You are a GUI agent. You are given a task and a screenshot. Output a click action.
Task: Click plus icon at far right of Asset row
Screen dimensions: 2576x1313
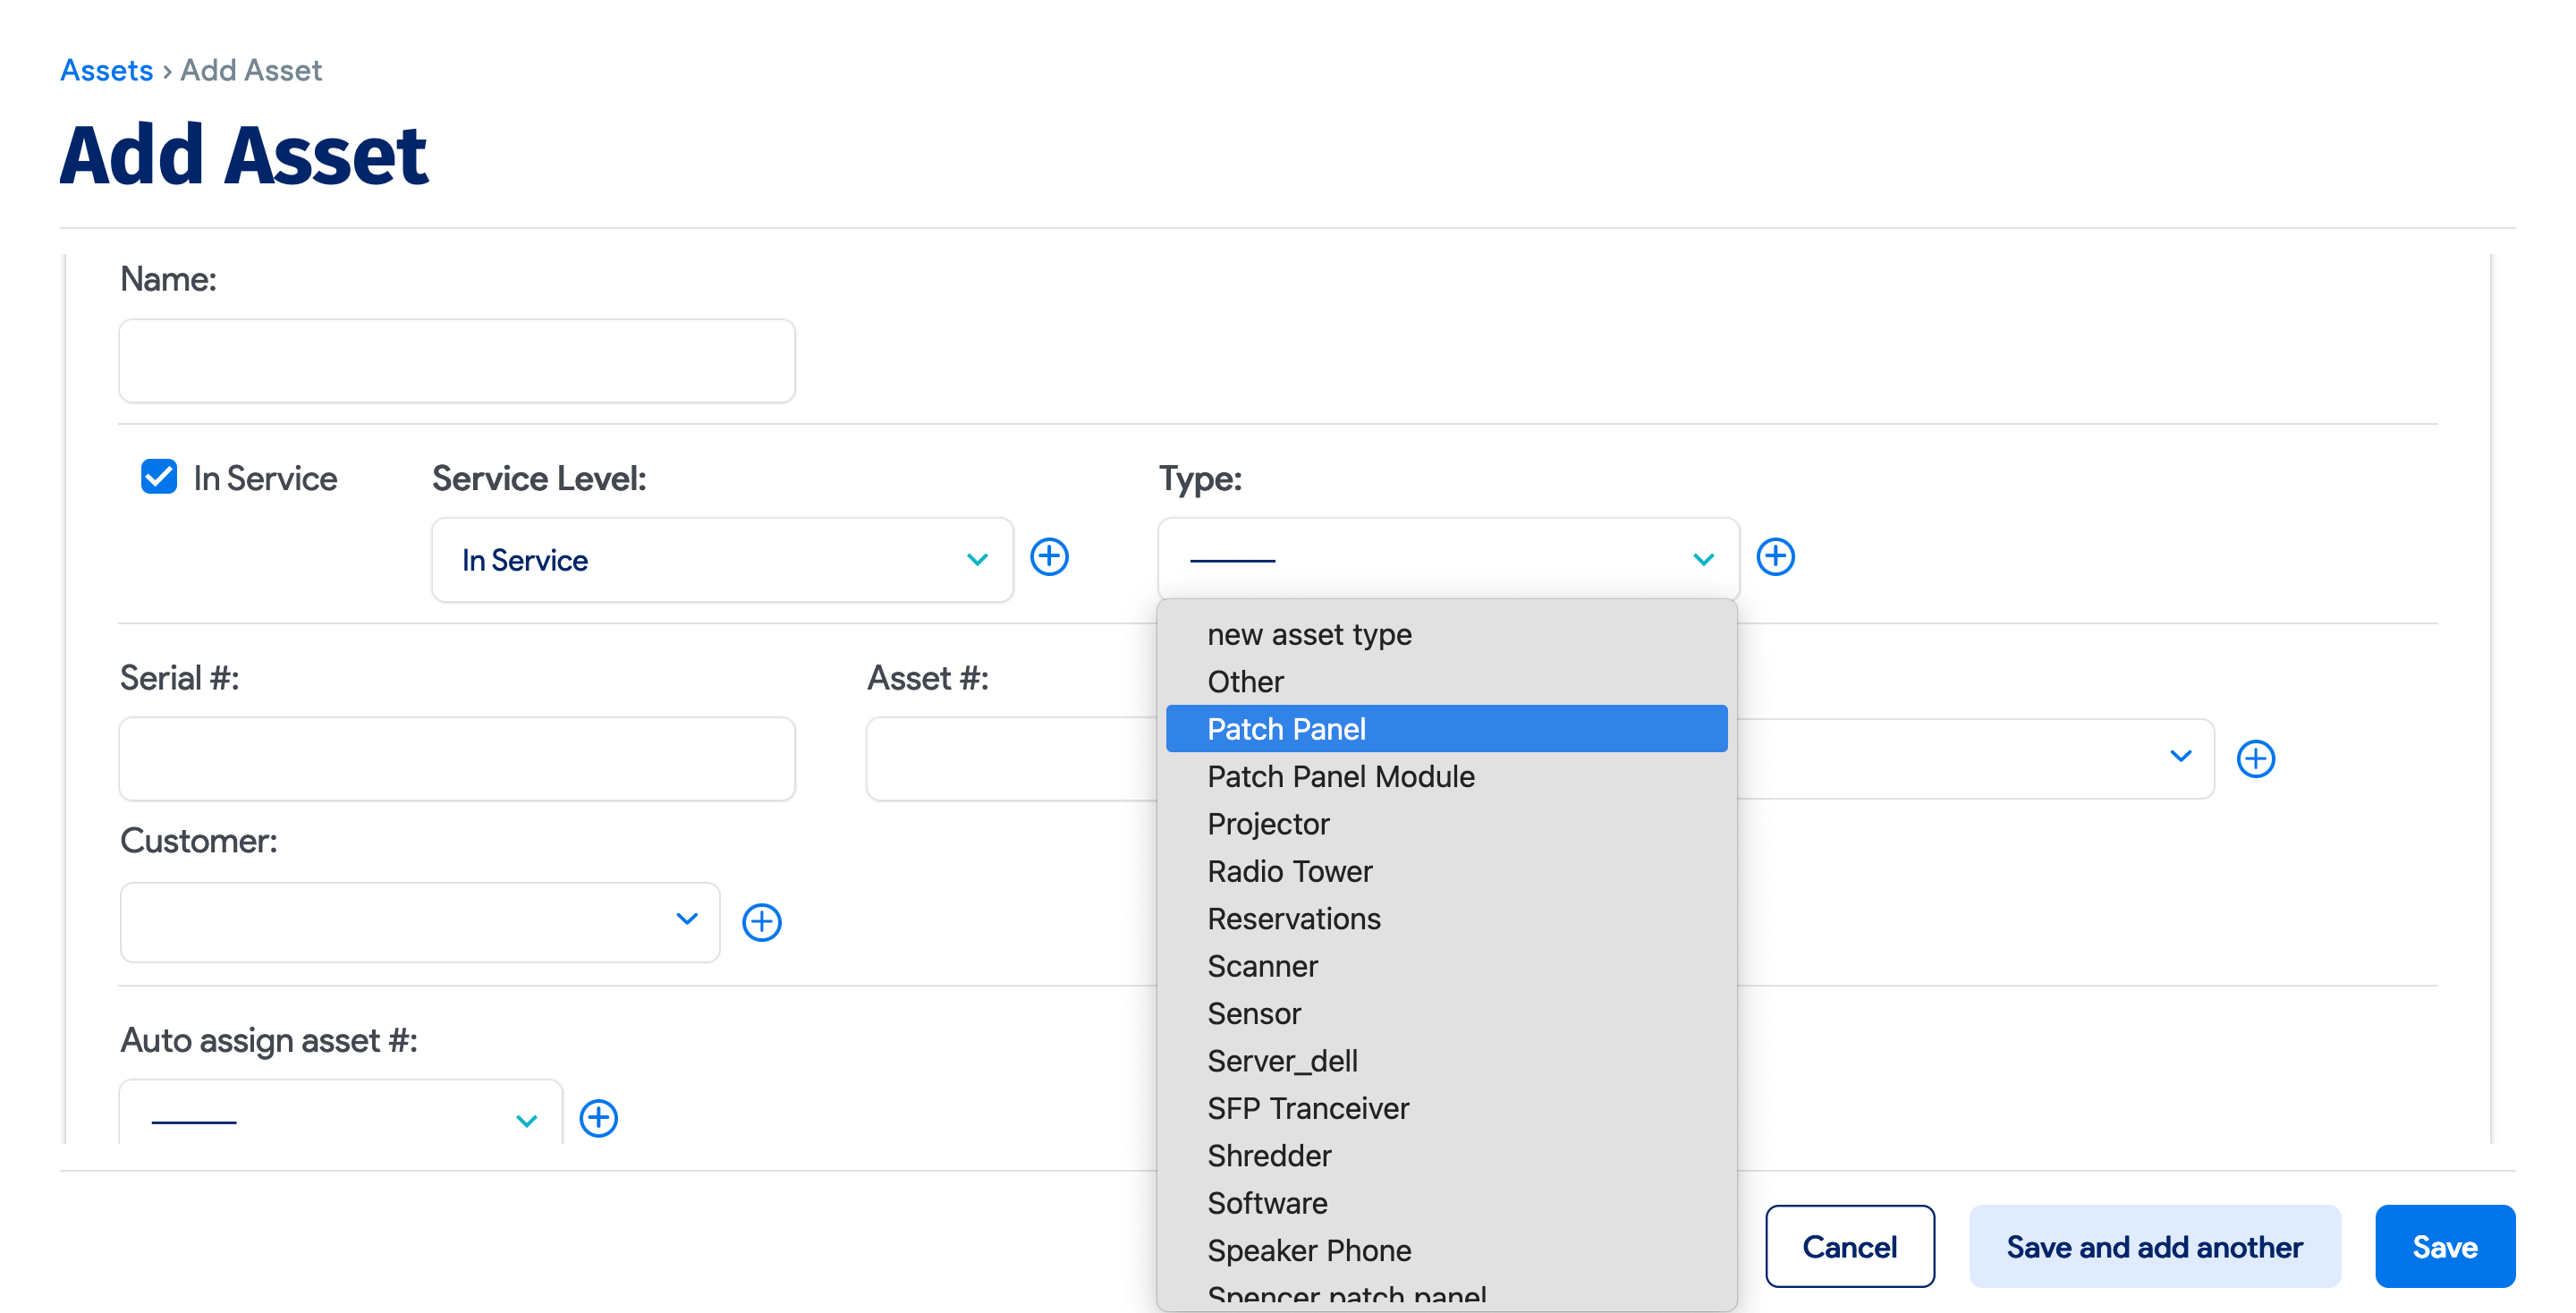[x=2255, y=758]
